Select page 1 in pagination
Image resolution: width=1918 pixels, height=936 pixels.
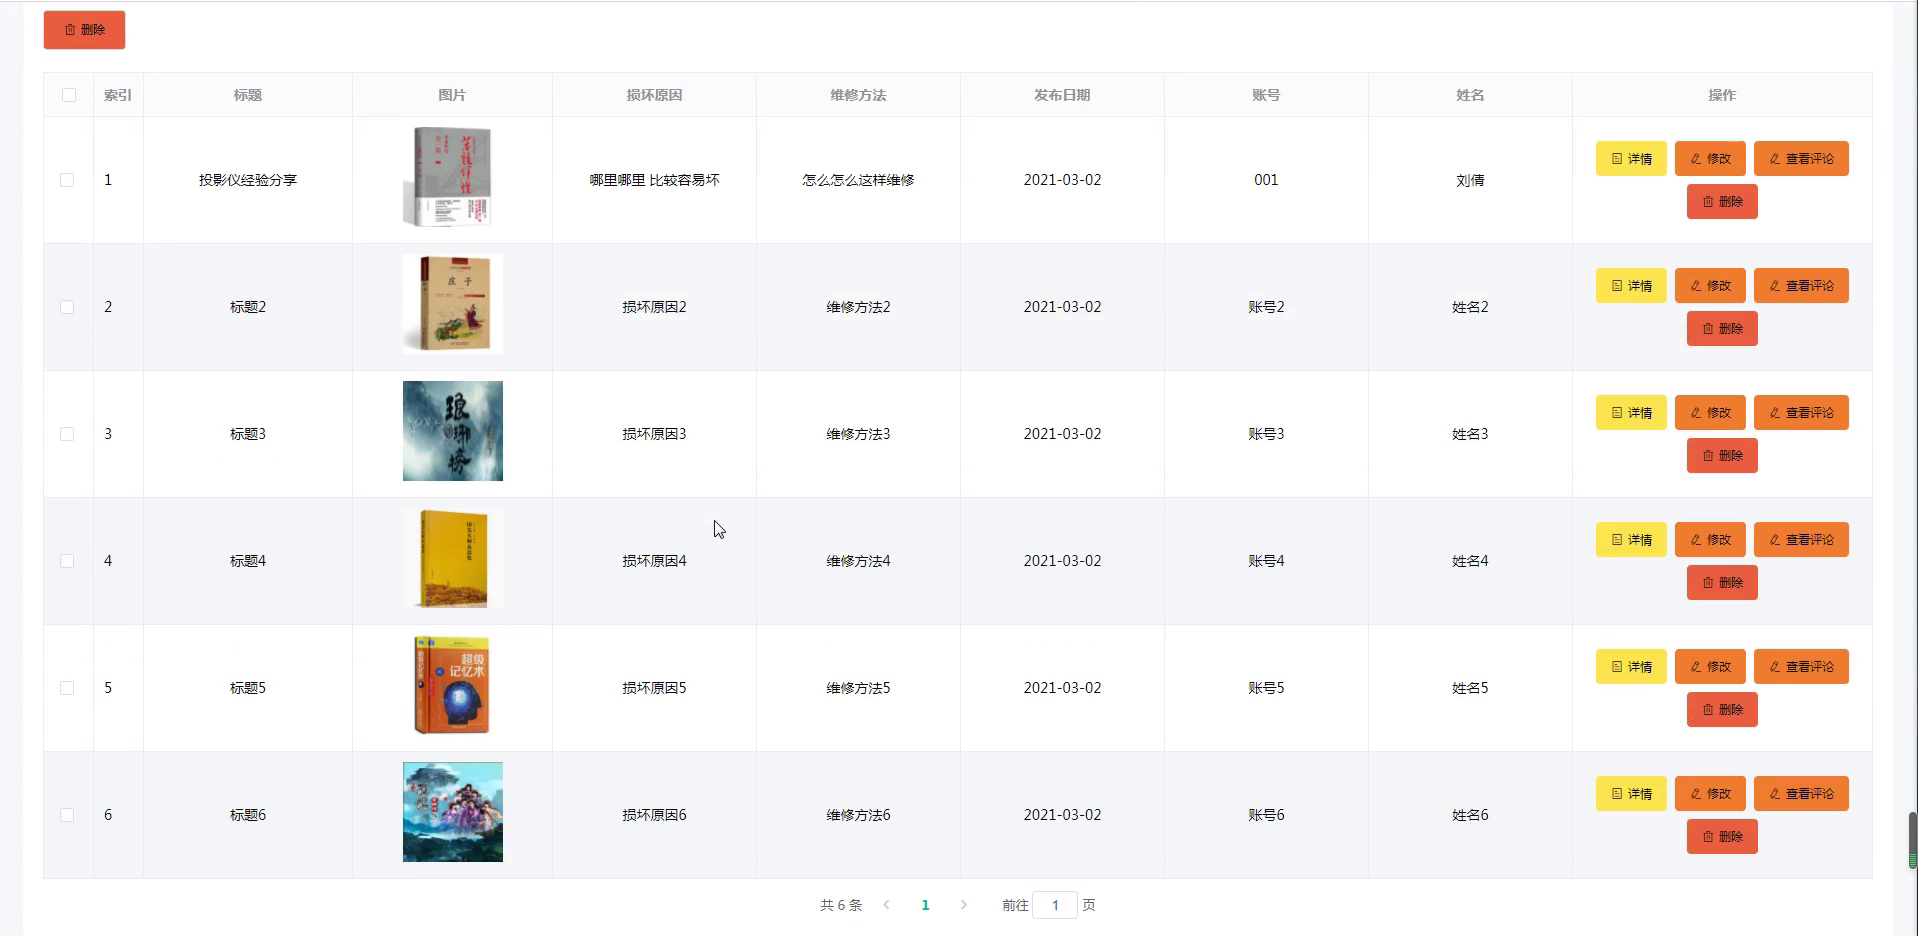pos(925,905)
